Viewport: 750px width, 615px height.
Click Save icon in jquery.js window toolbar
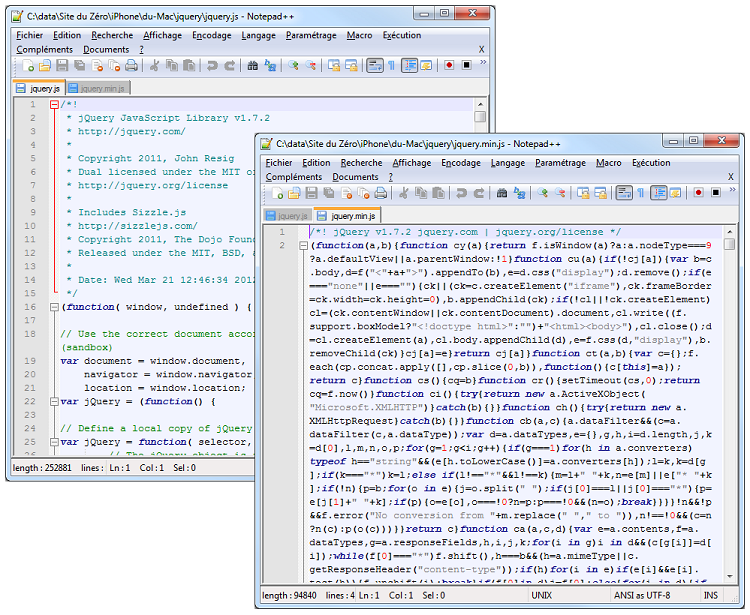click(62, 66)
